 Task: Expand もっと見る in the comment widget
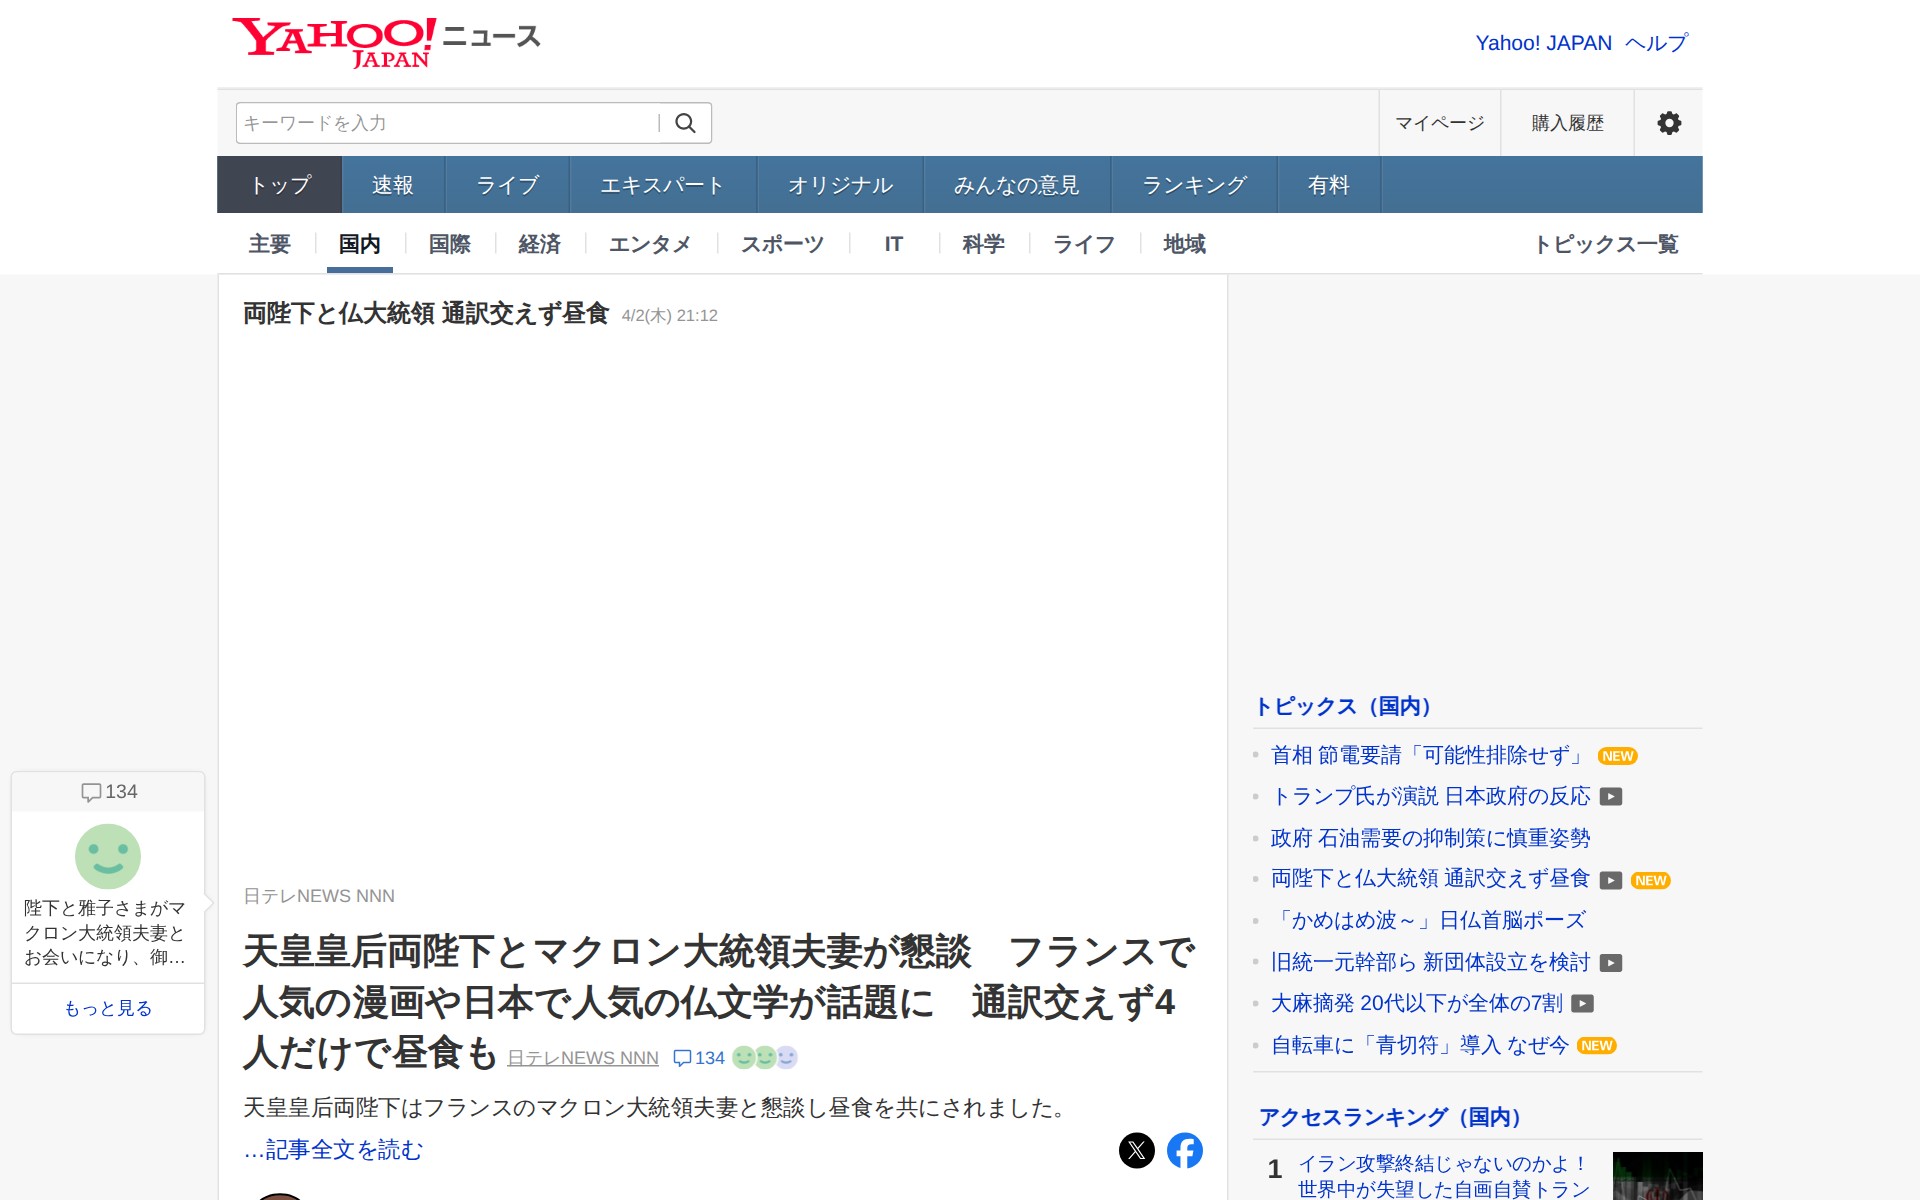pos(108,1008)
